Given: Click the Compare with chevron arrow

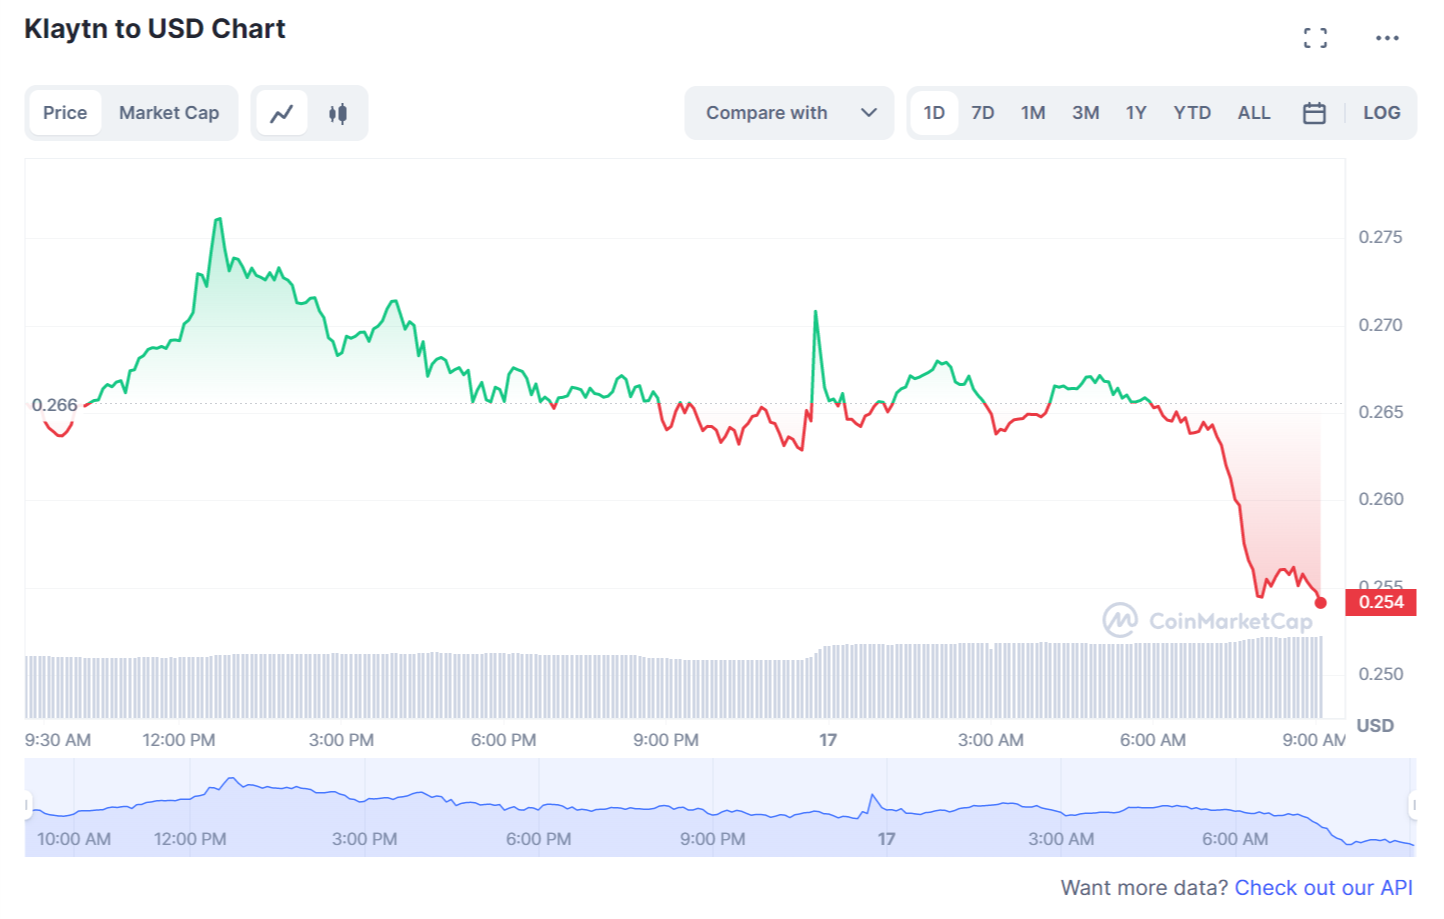Looking at the screenshot, I should tap(869, 113).
